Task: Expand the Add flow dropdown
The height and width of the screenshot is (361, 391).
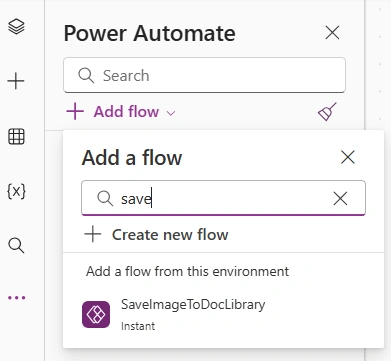Action: coord(121,112)
